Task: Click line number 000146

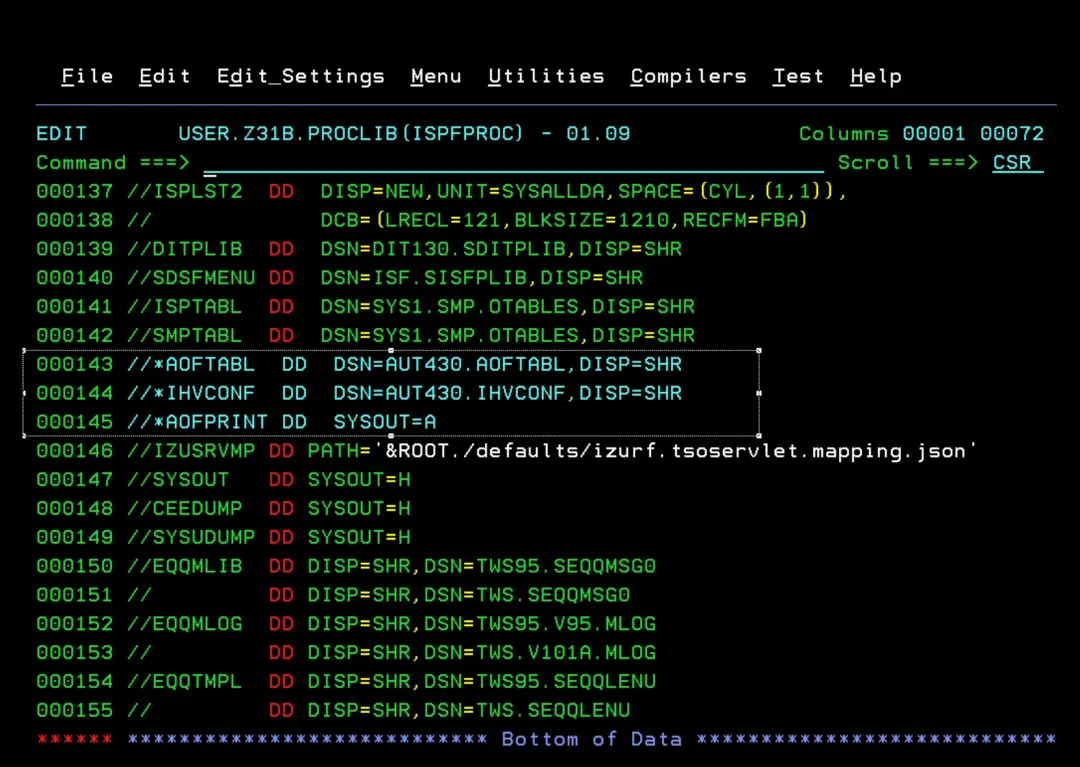Action: click(74, 451)
